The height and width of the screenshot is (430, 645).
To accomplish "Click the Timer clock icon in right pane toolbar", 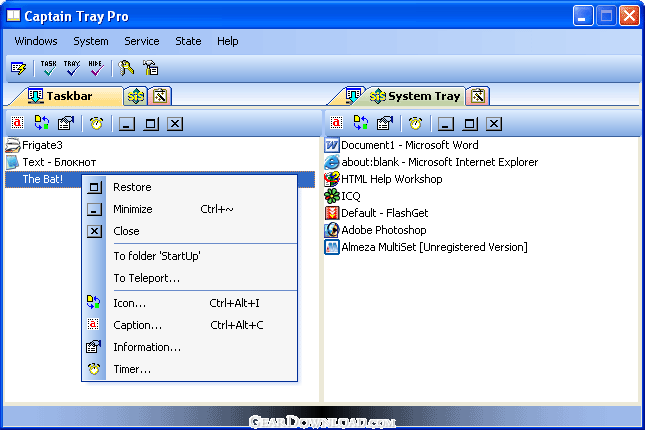I will [x=415, y=123].
